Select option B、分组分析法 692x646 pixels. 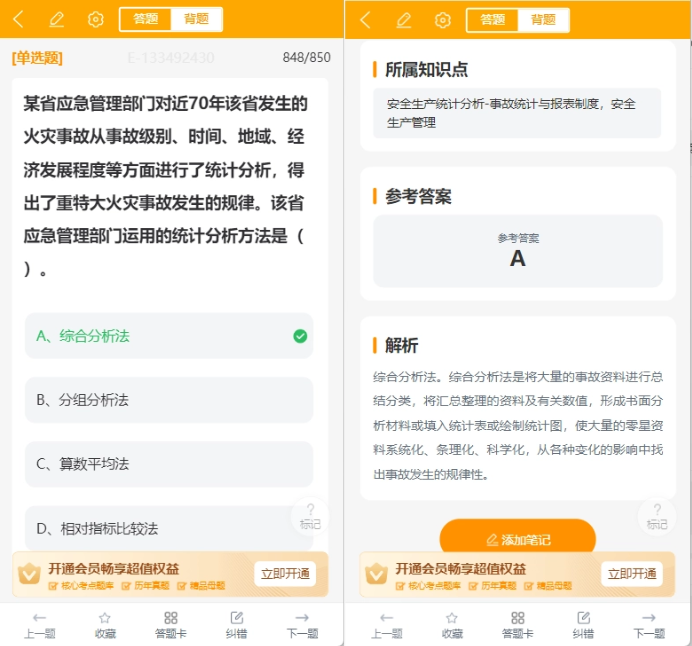(169, 400)
